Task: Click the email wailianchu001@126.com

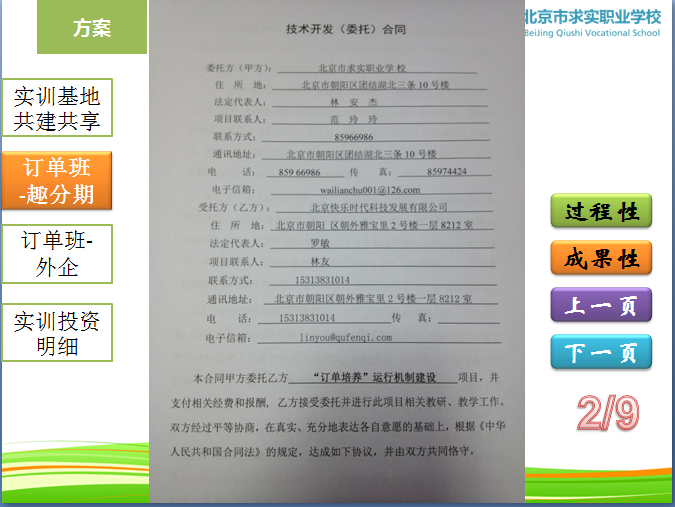Action: pyautogui.click(x=370, y=190)
